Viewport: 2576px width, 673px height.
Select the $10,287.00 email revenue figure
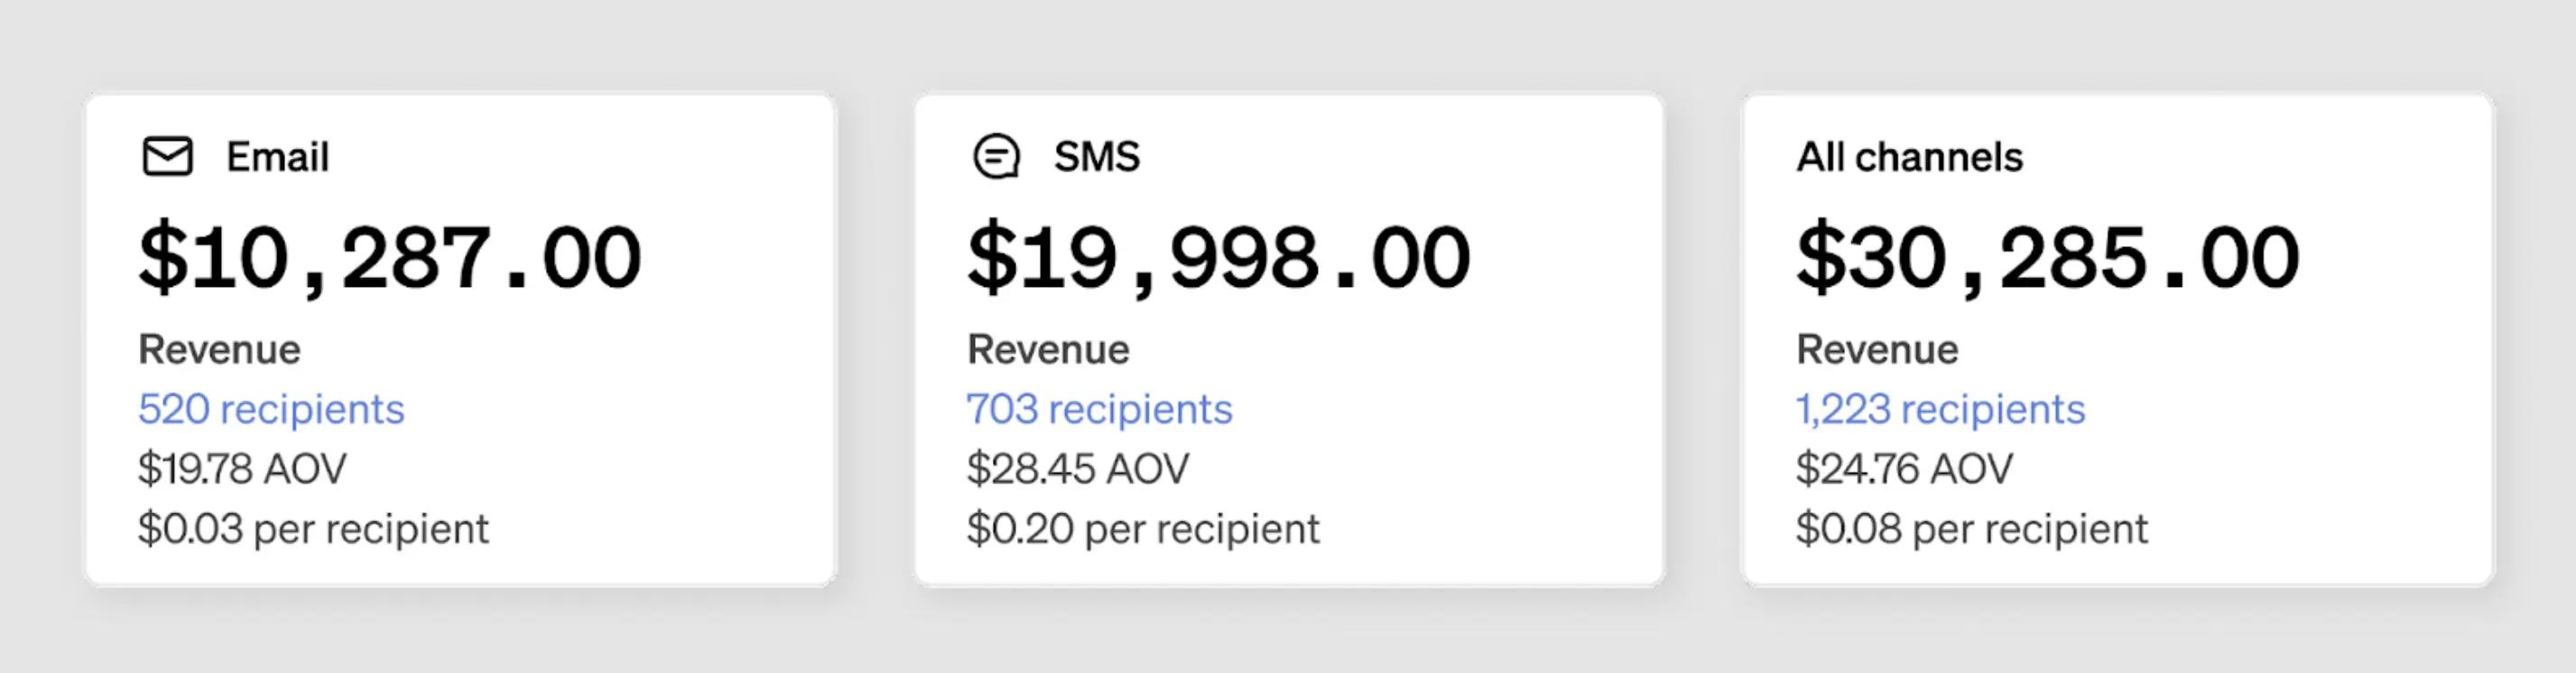pyautogui.click(x=390, y=258)
